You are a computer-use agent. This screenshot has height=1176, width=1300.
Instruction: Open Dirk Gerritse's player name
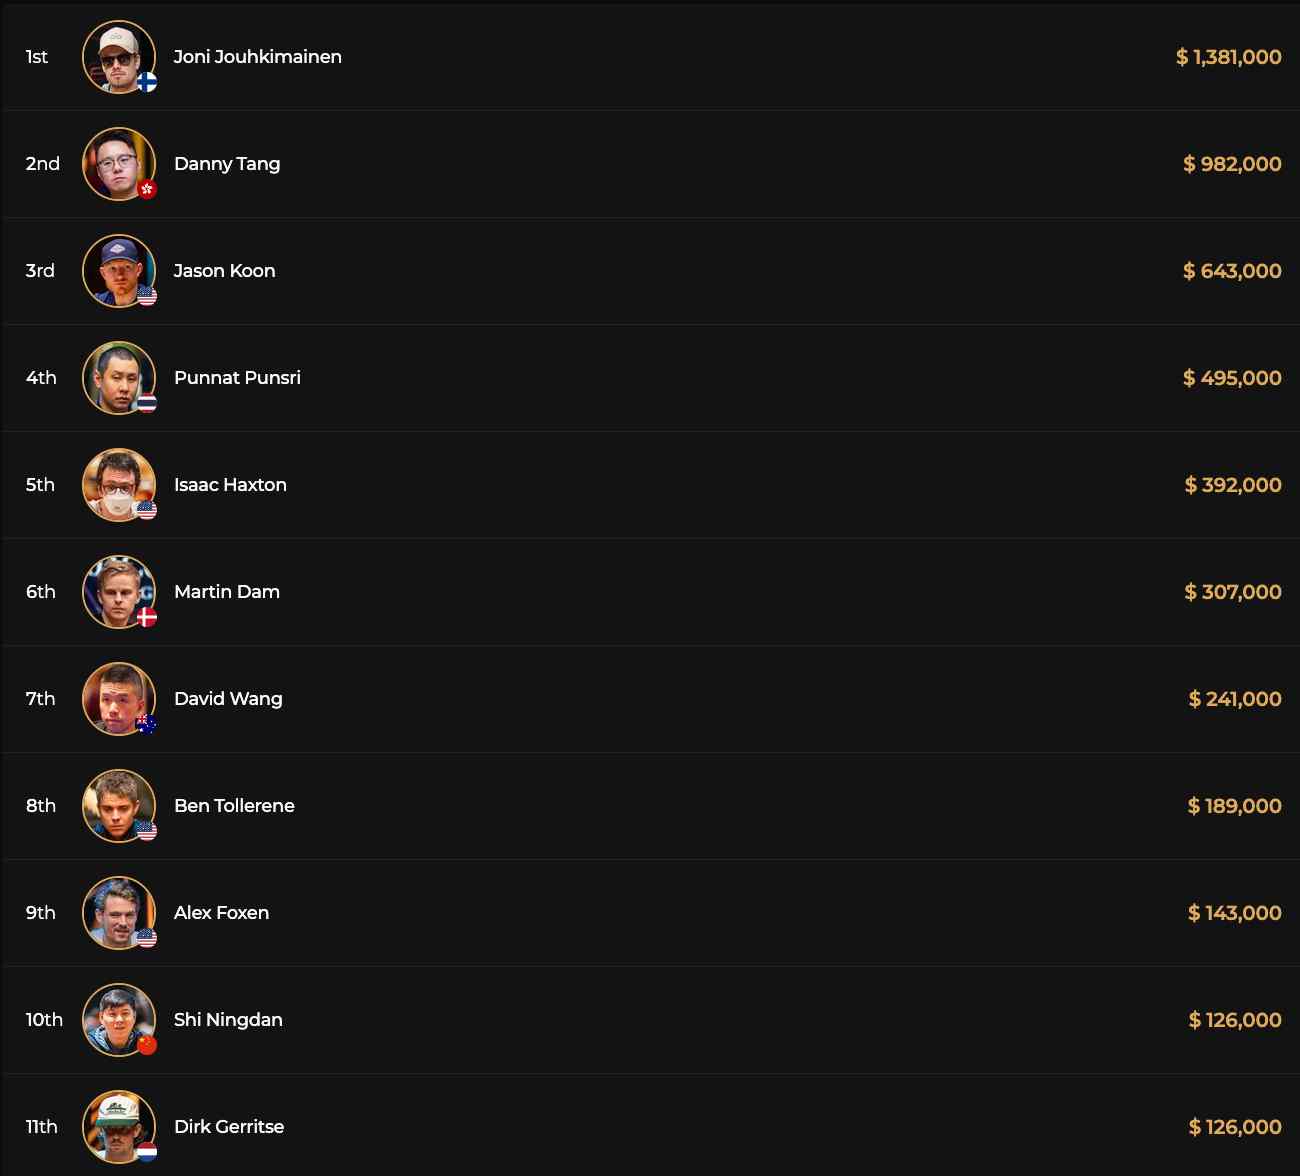point(229,1127)
